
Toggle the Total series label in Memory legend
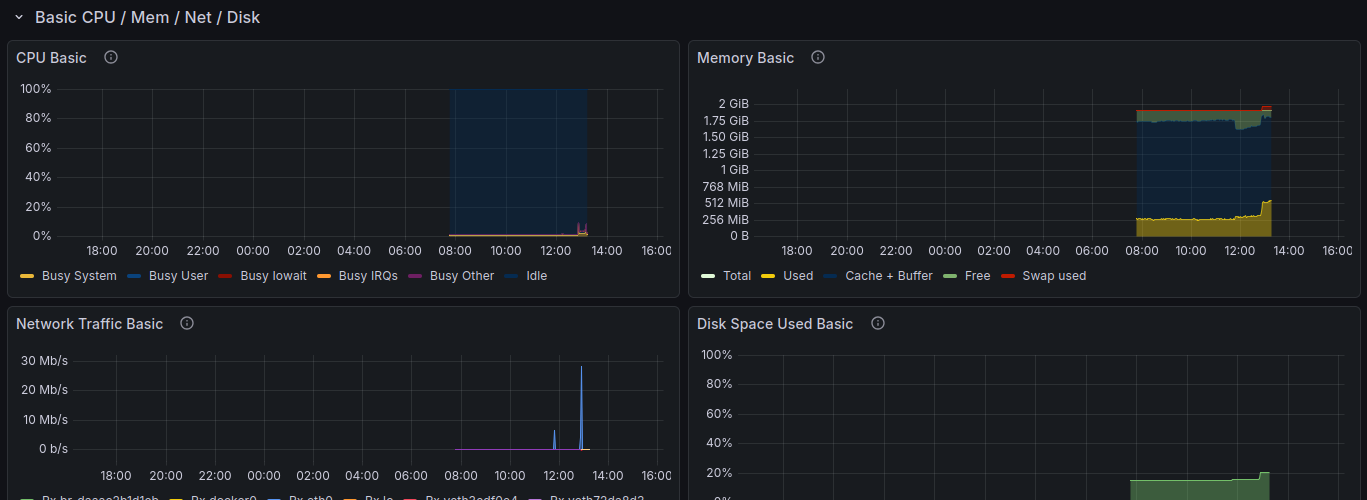coord(737,276)
